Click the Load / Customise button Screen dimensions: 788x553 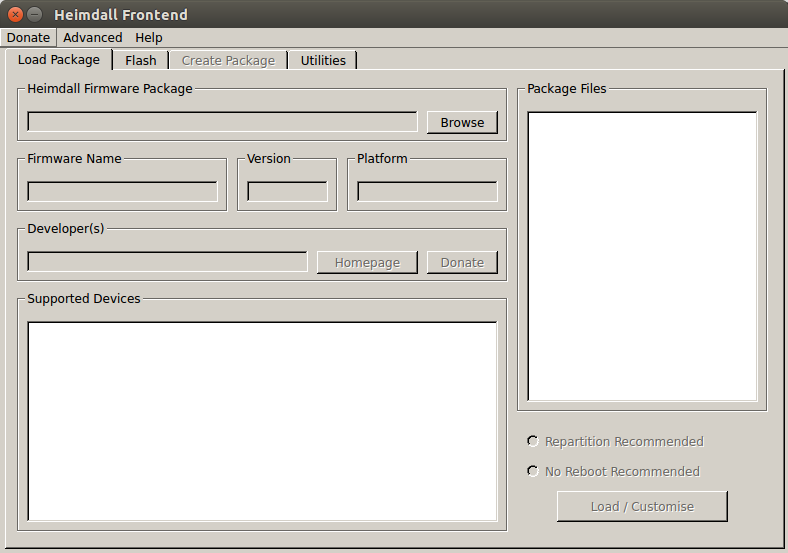point(642,506)
